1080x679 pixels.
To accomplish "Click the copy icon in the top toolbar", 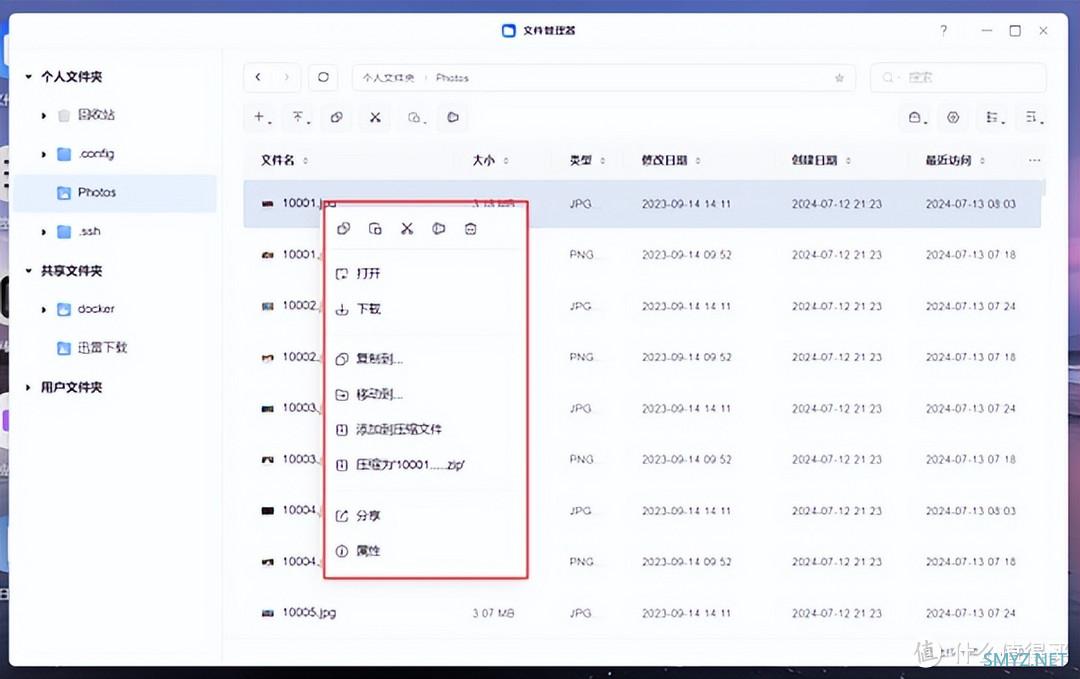I will click(x=336, y=117).
